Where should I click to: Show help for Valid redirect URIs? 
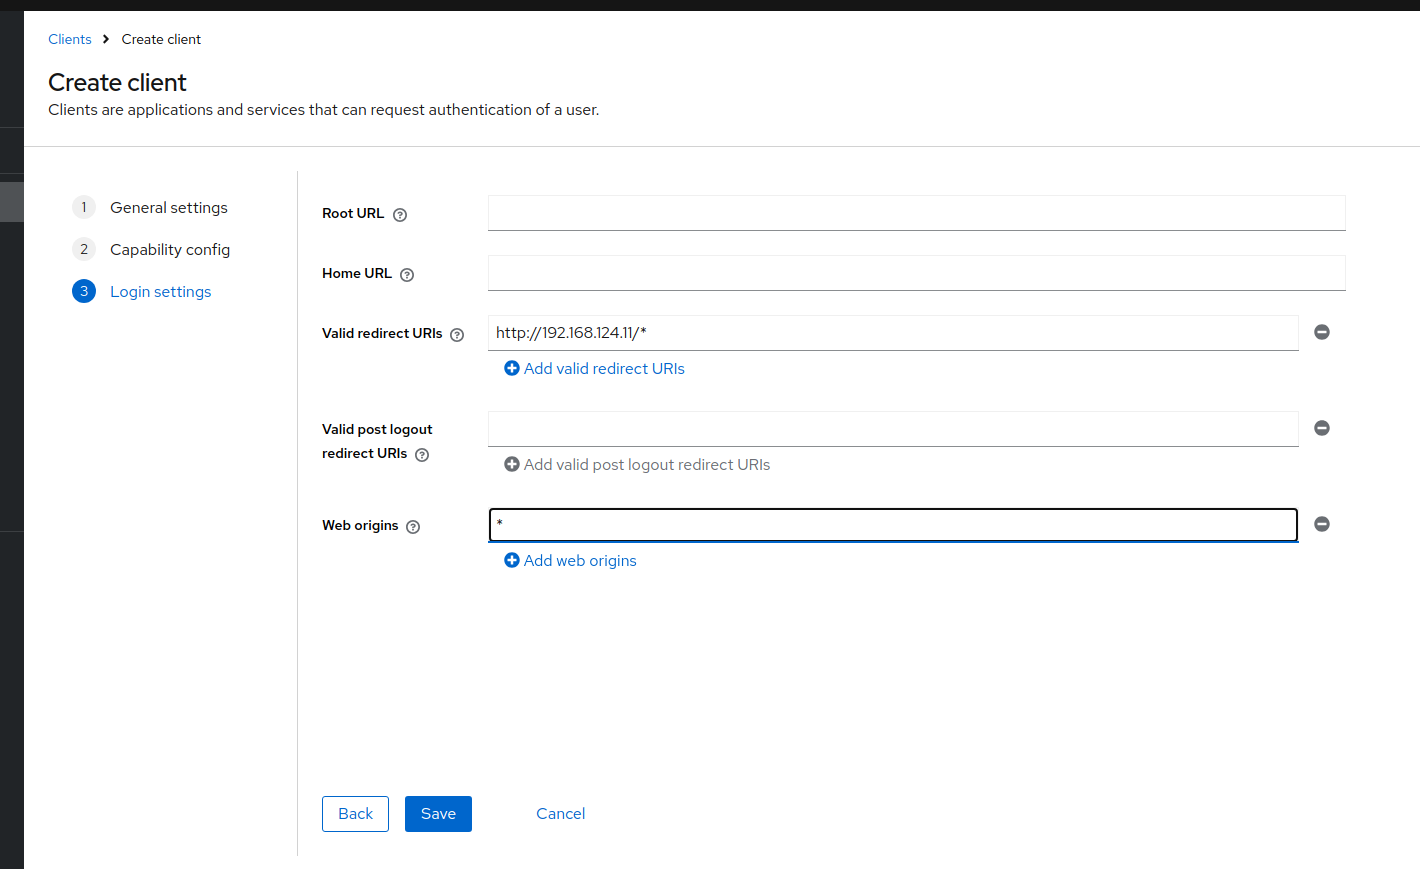(x=457, y=335)
